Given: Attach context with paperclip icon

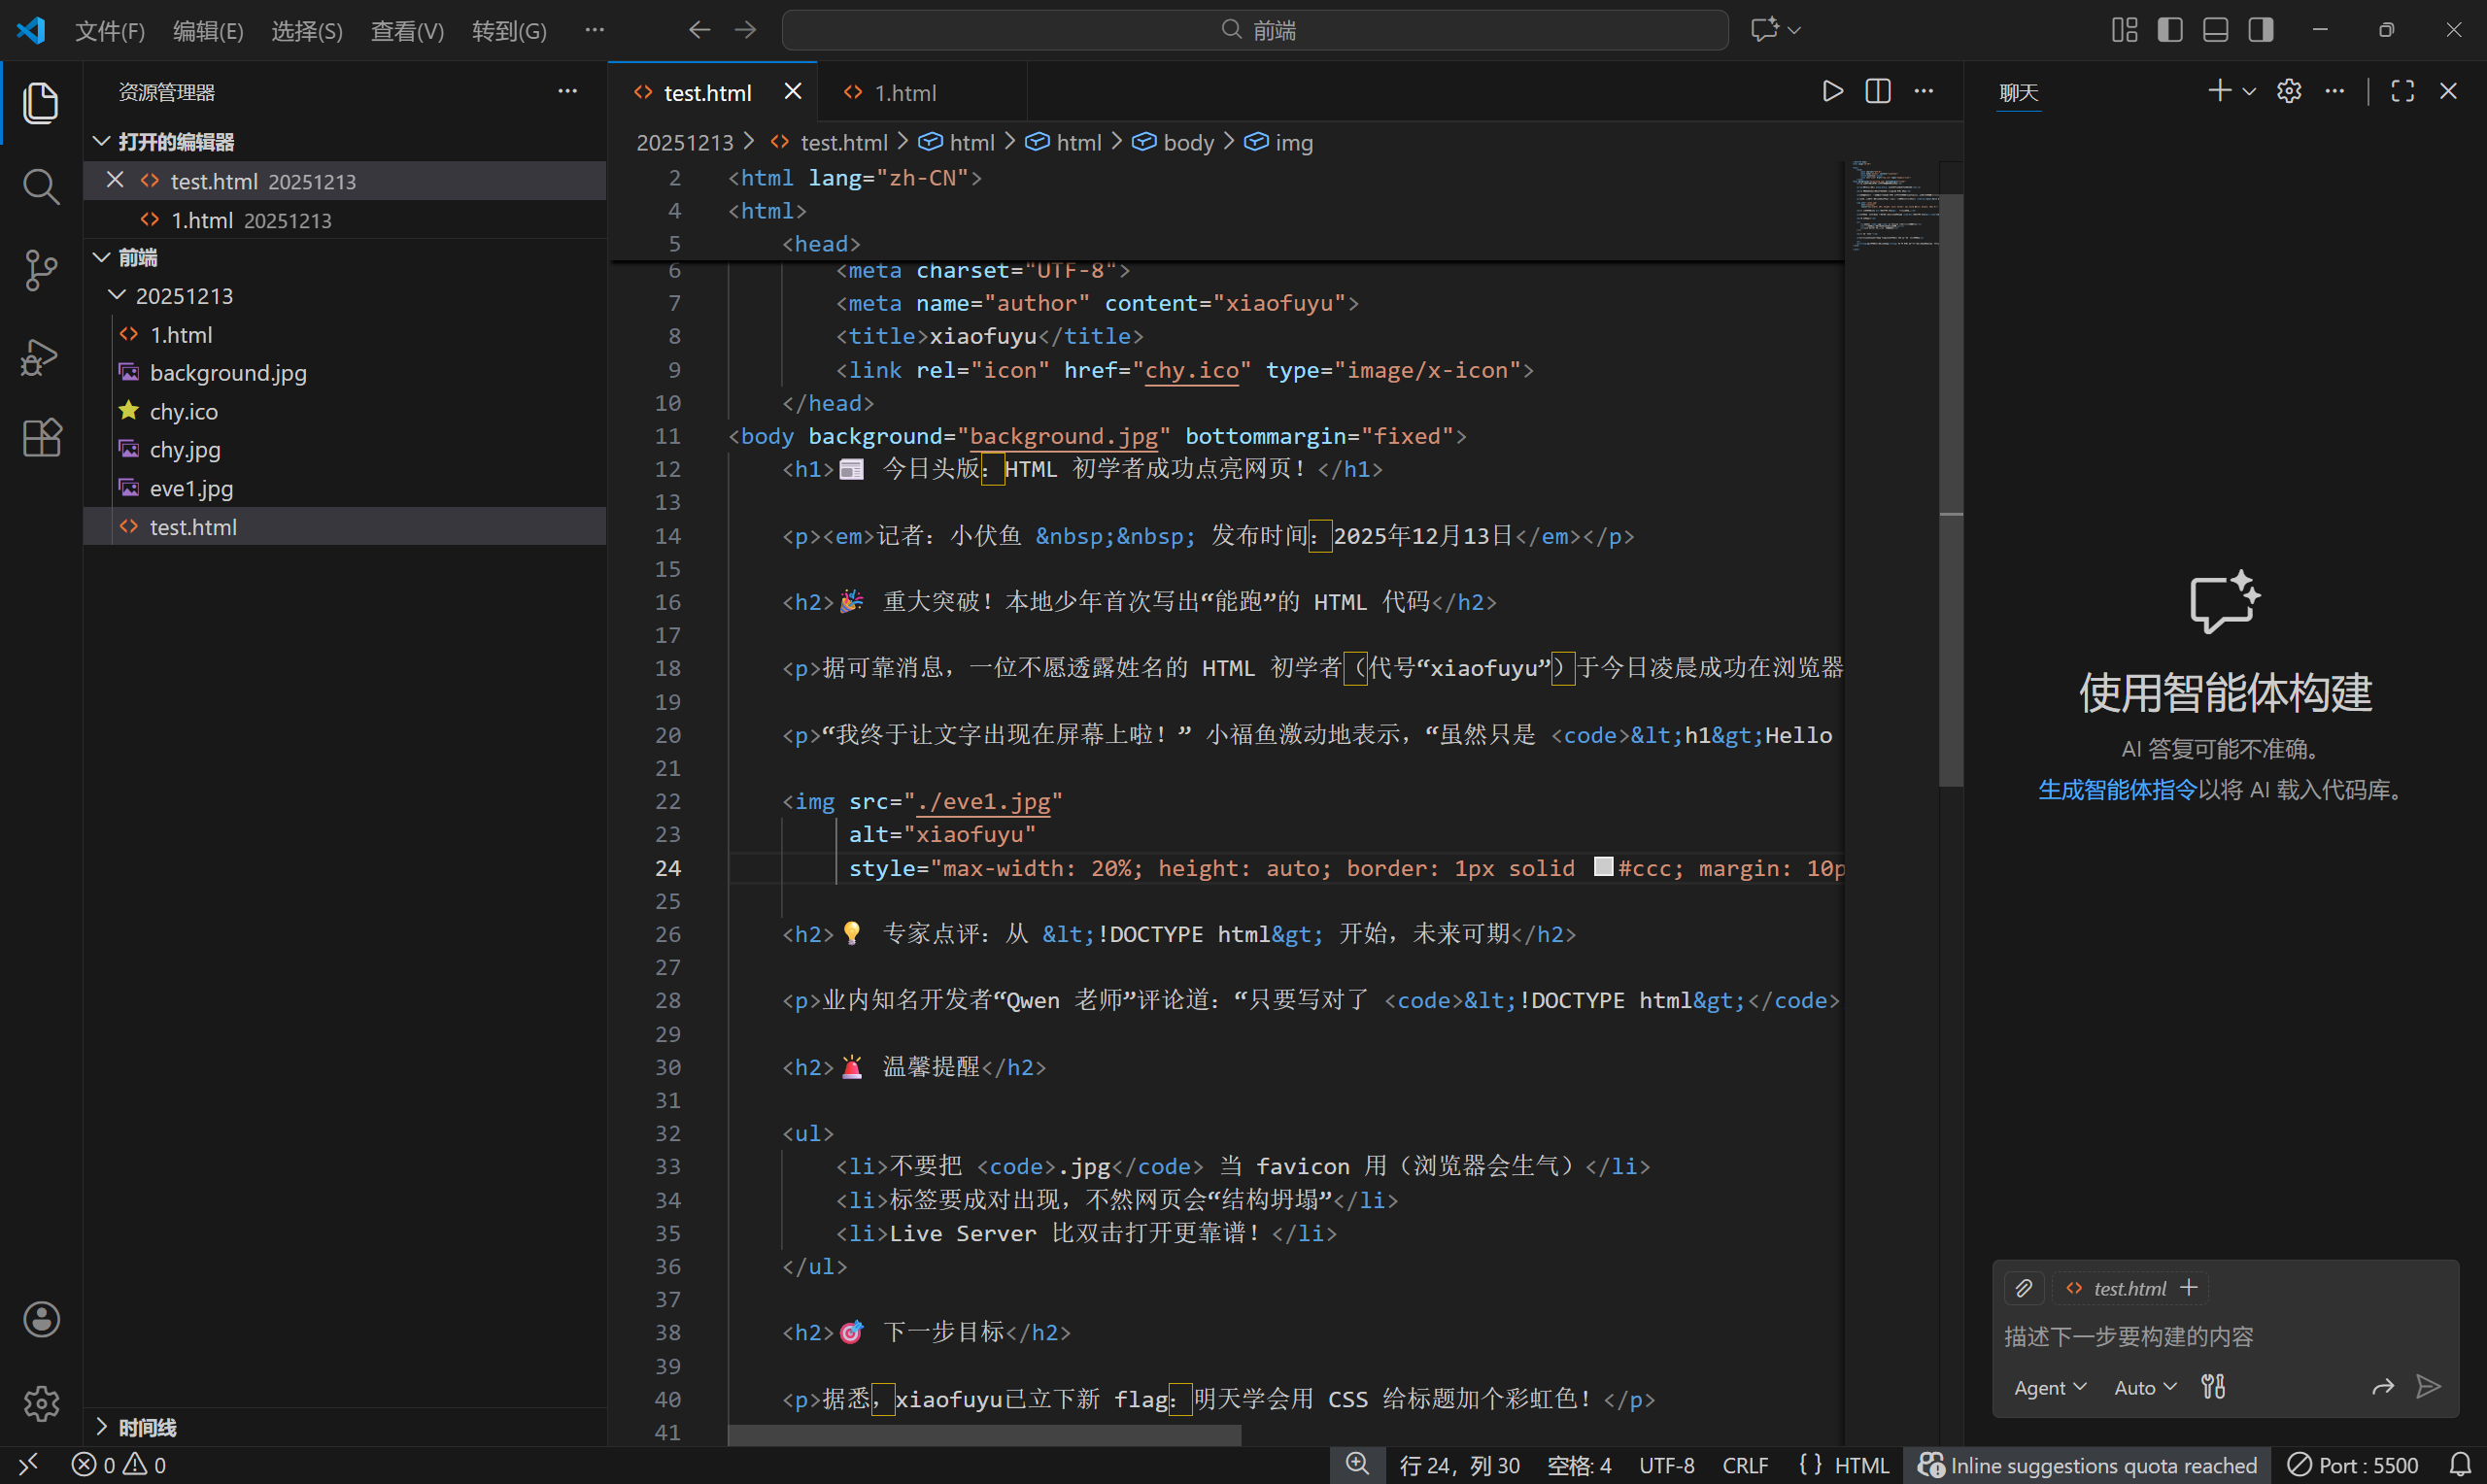Looking at the screenshot, I should point(2024,1288).
